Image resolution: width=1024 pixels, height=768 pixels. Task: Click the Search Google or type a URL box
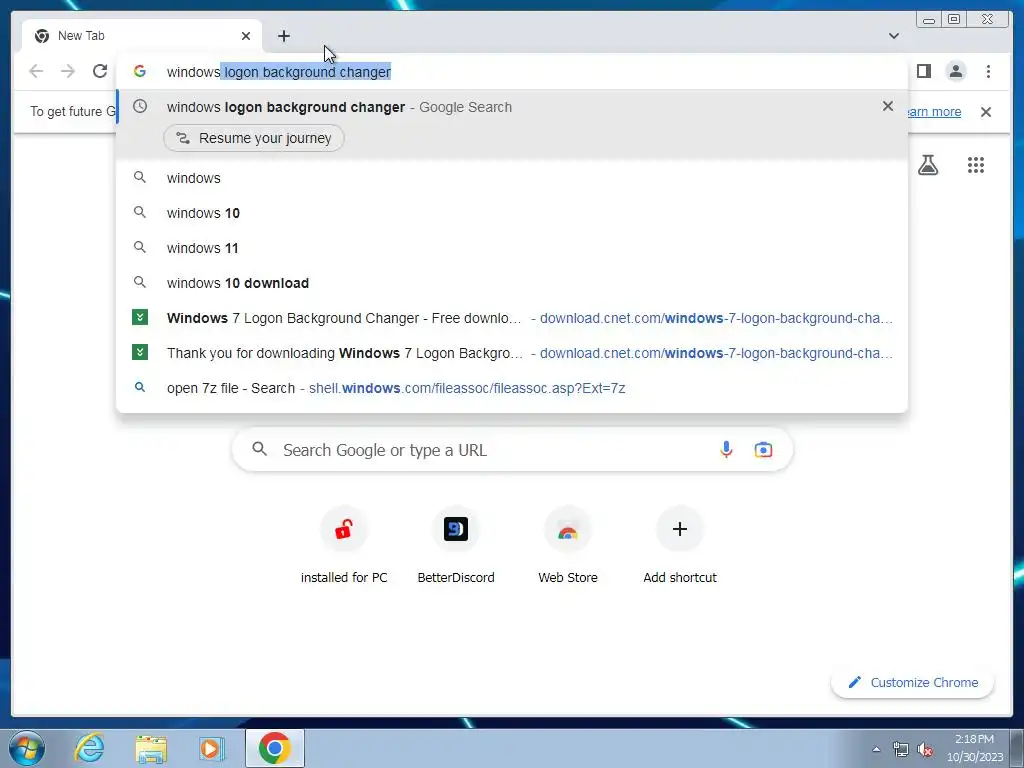(x=513, y=450)
